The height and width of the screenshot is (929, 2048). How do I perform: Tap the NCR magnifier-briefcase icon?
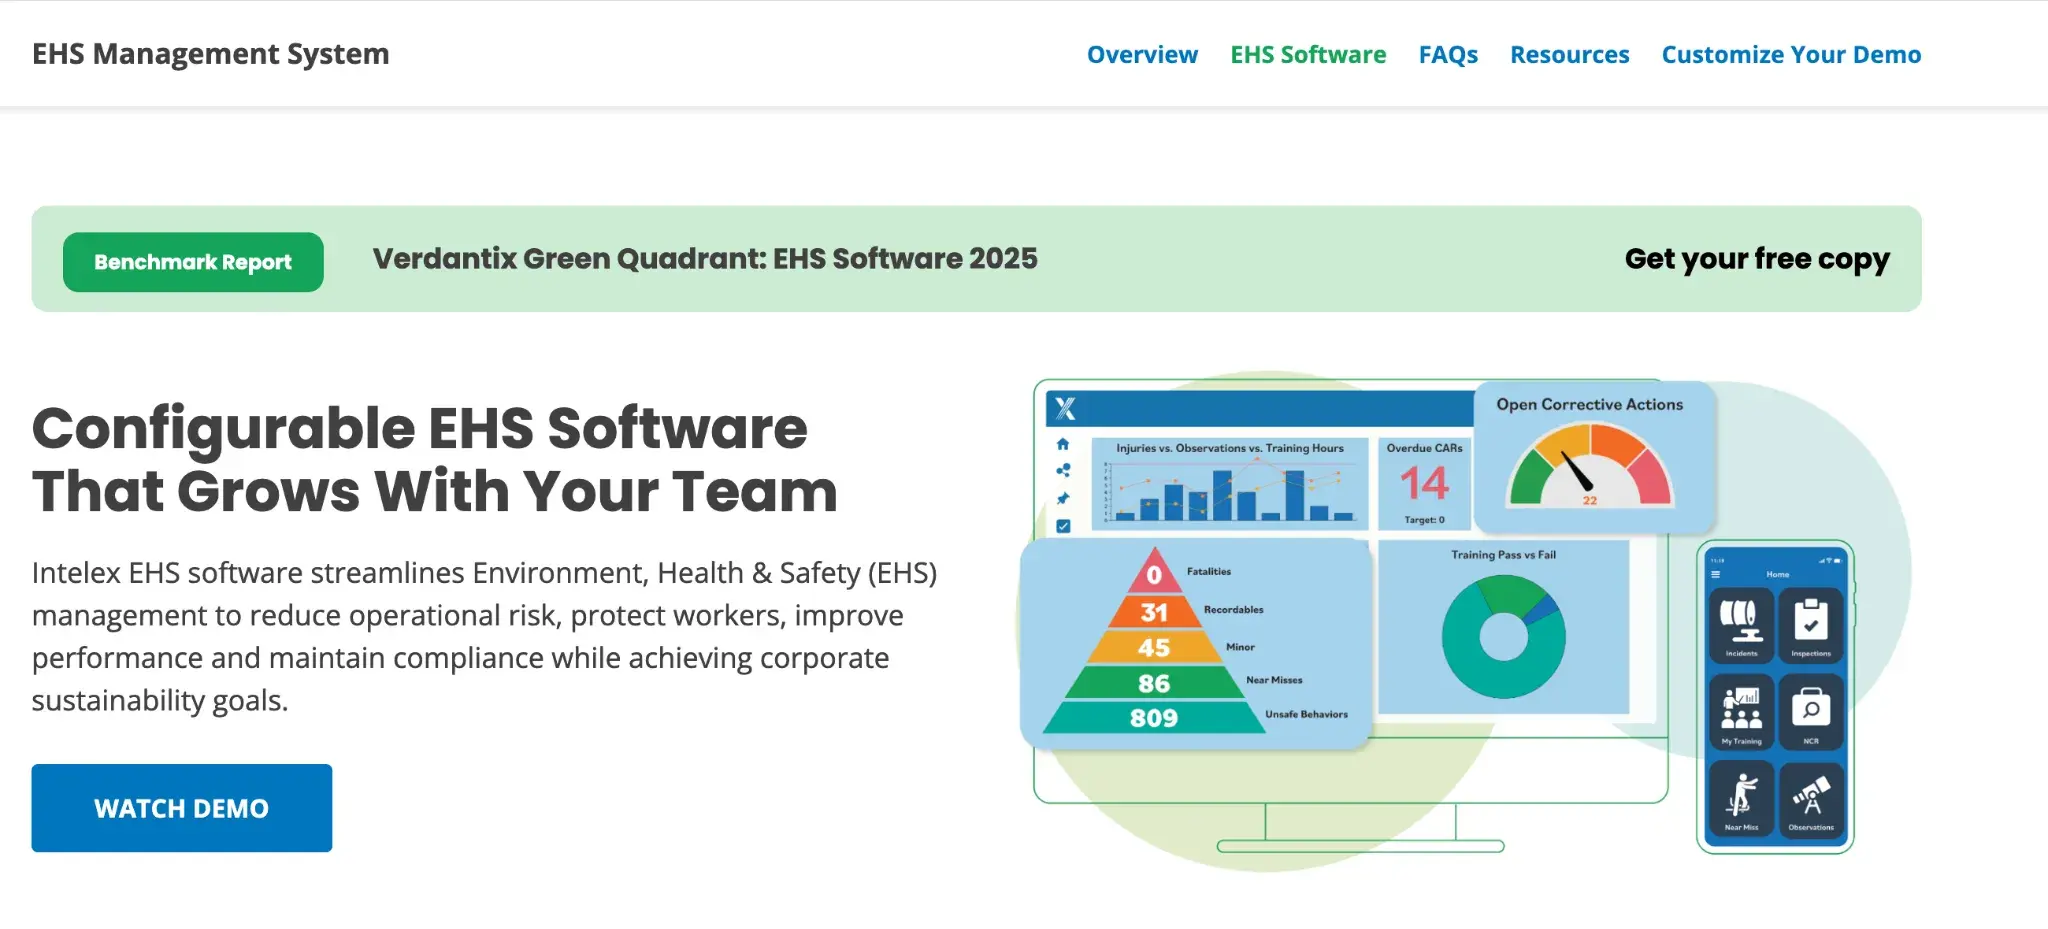1811,712
